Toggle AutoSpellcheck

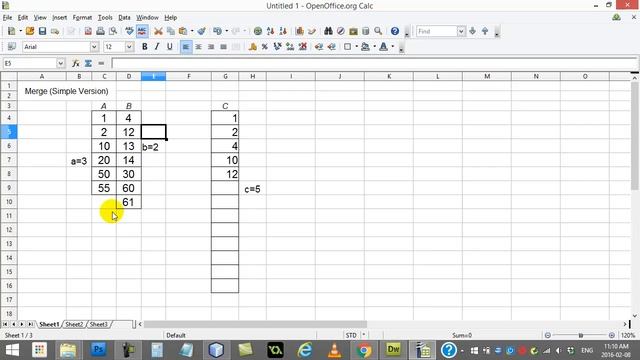coord(142,31)
